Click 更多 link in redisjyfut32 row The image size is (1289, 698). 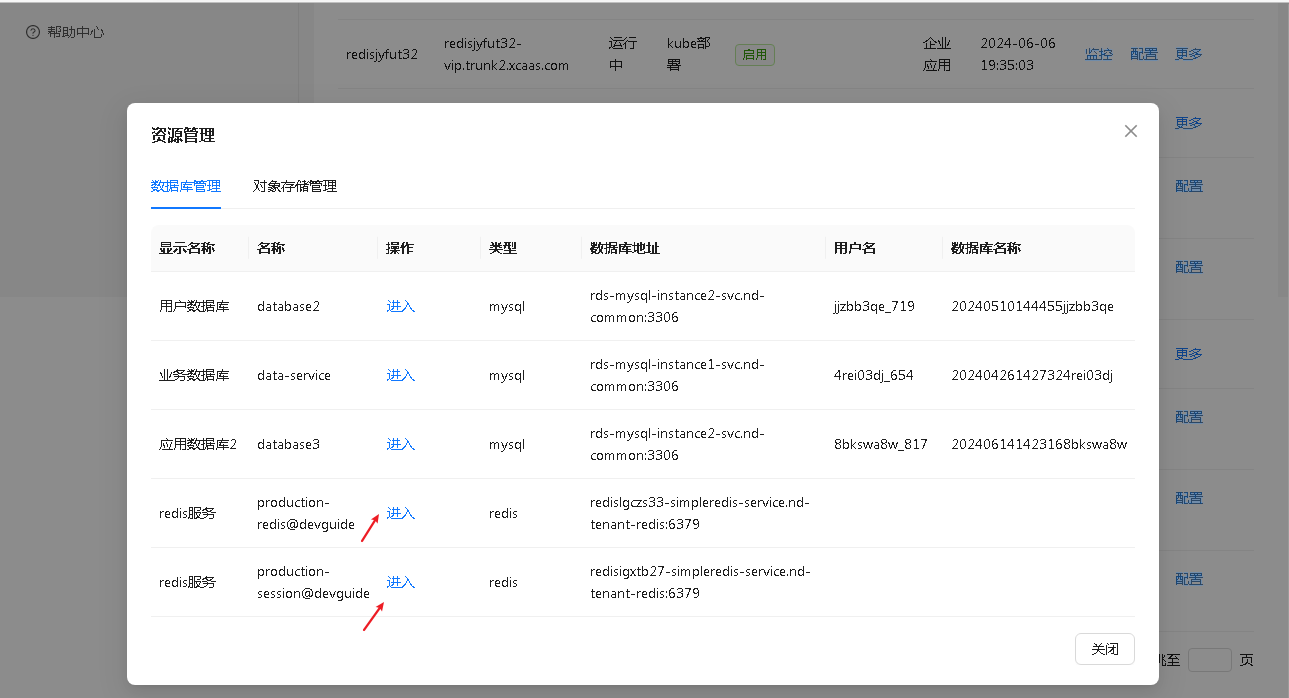[1189, 54]
